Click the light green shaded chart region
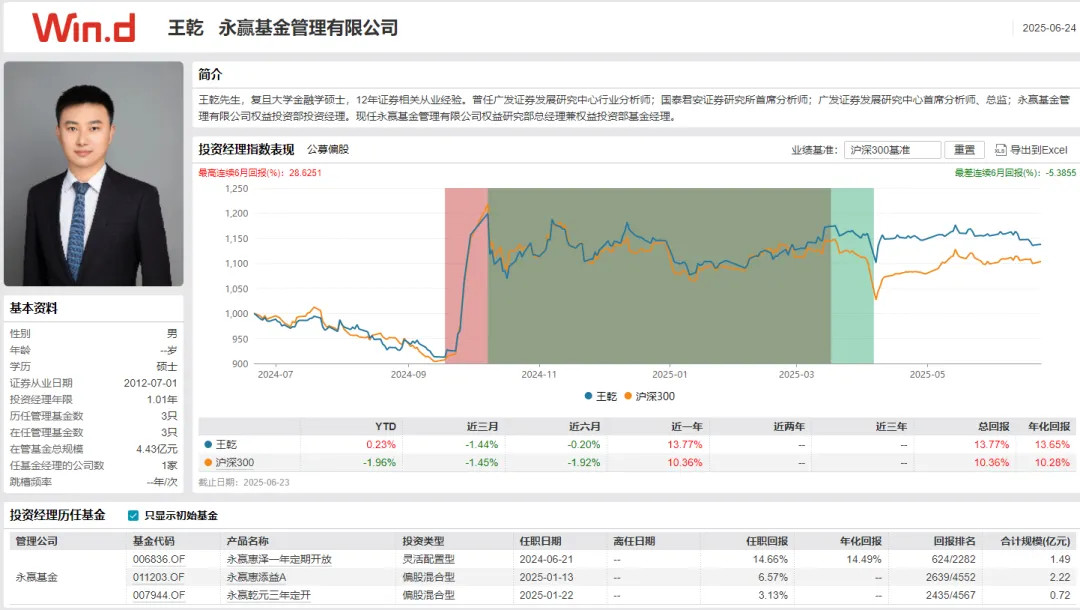The height and width of the screenshot is (610, 1080). point(852,275)
